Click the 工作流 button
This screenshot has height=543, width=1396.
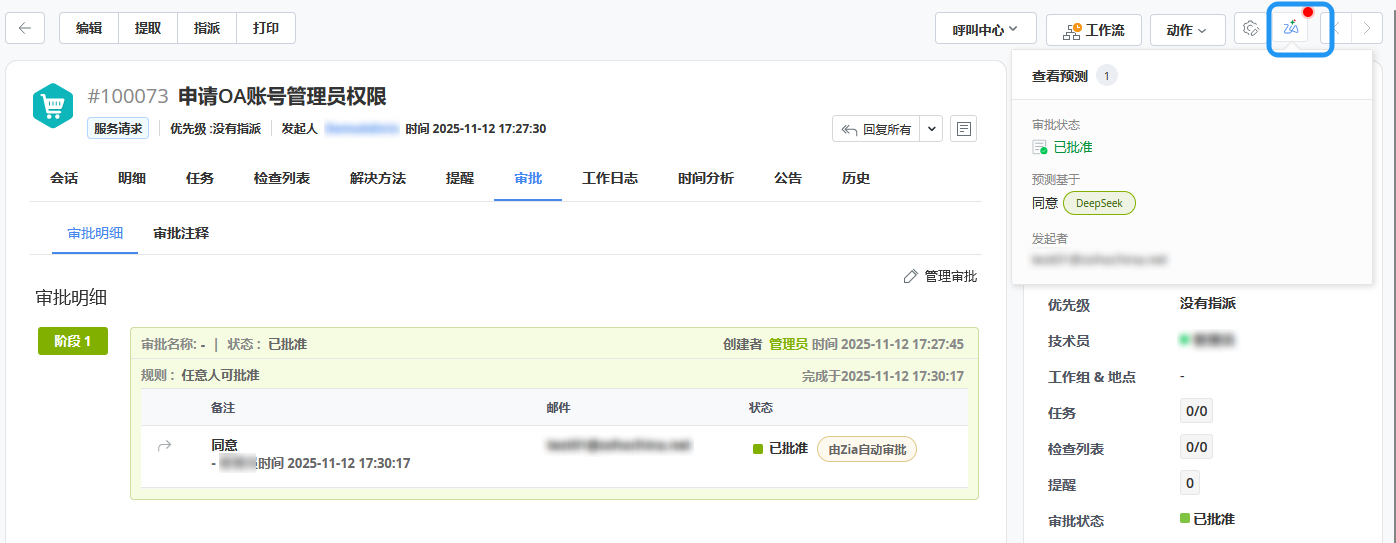[1093, 30]
